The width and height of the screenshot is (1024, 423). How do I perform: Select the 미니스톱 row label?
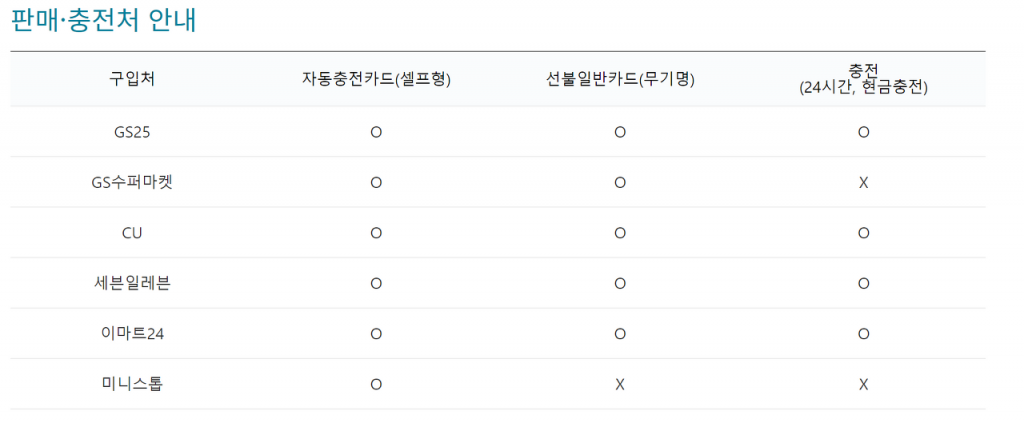click(x=132, y=384)
